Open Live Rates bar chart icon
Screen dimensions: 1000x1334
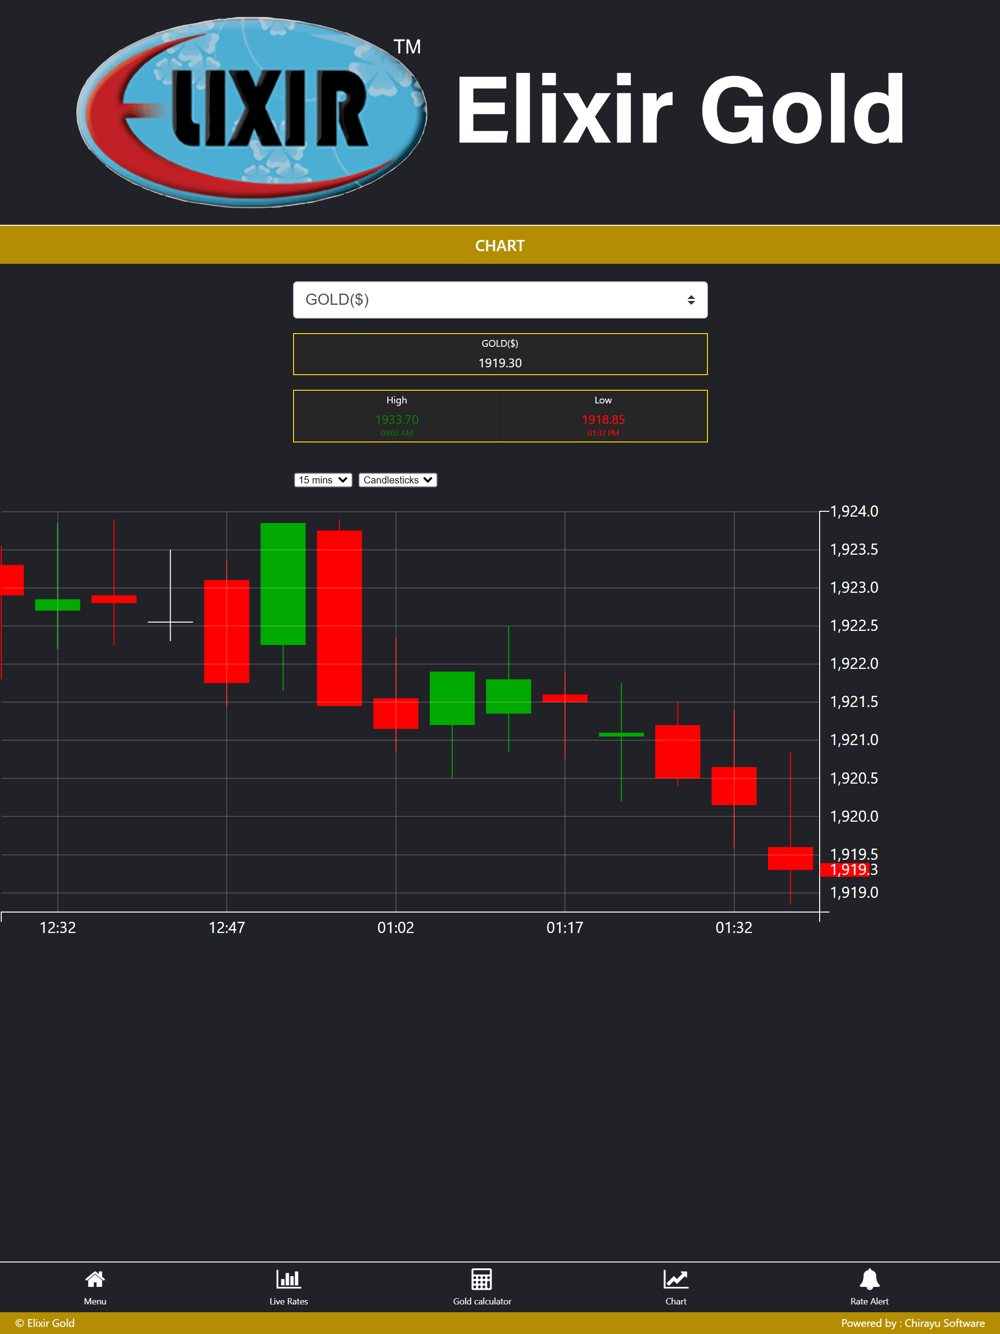(x=288, y=1279)
